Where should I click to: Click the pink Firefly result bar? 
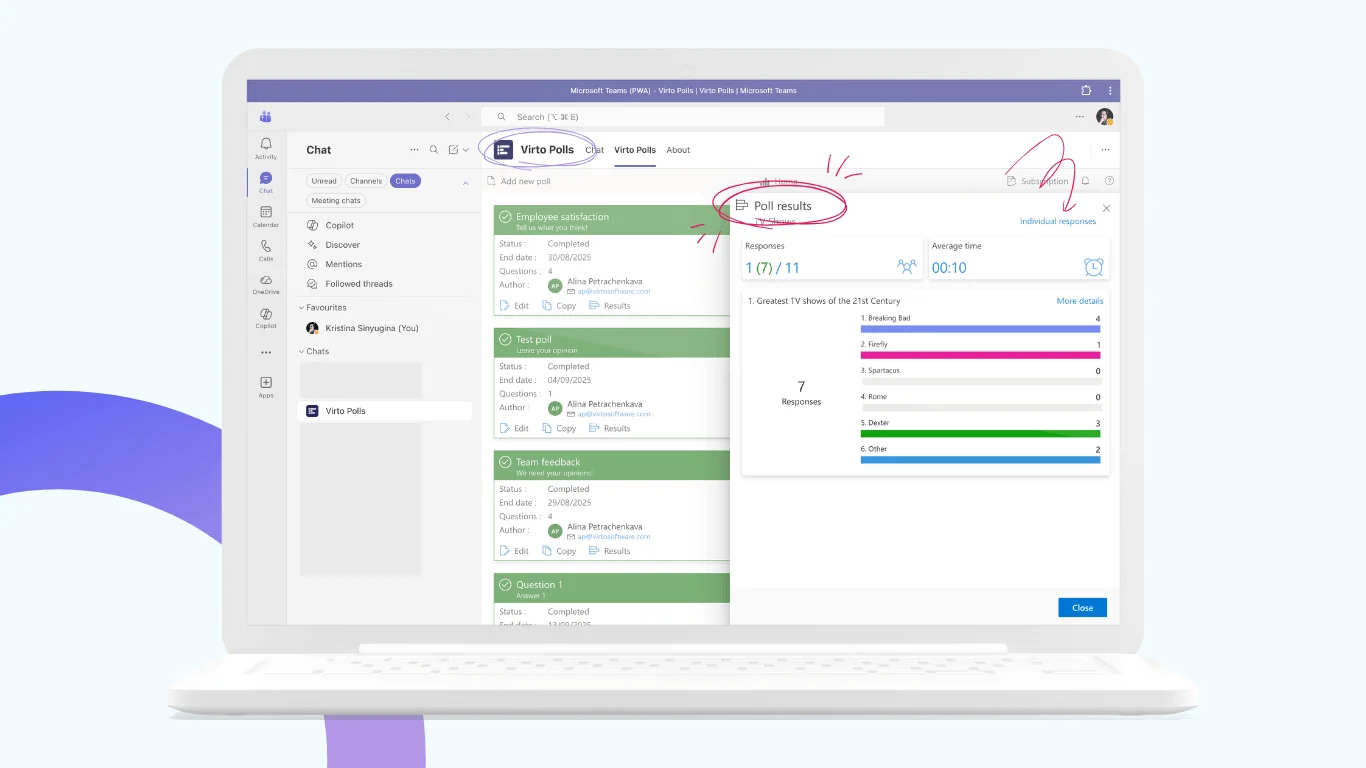coord(981,355)
